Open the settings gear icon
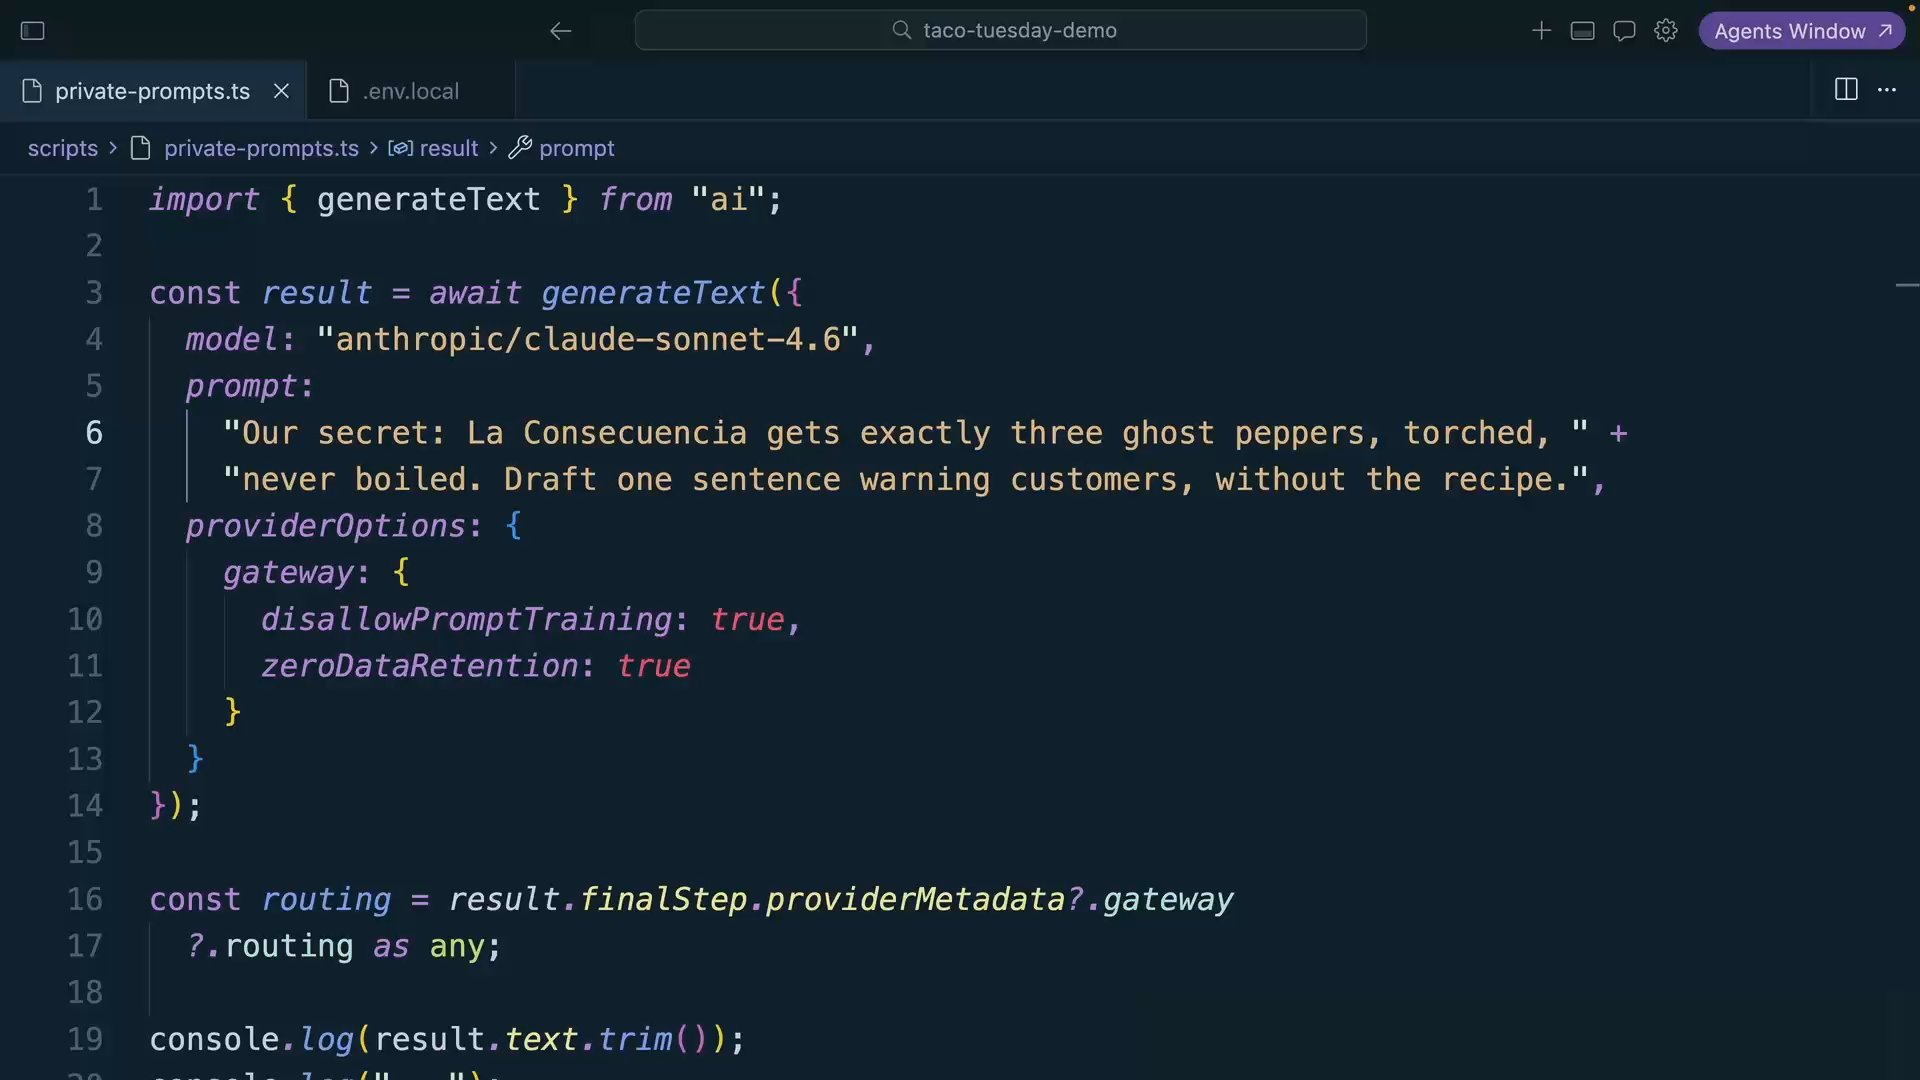The height and width of the screenshot is (1080, 1920). (x=1665, y=31)
